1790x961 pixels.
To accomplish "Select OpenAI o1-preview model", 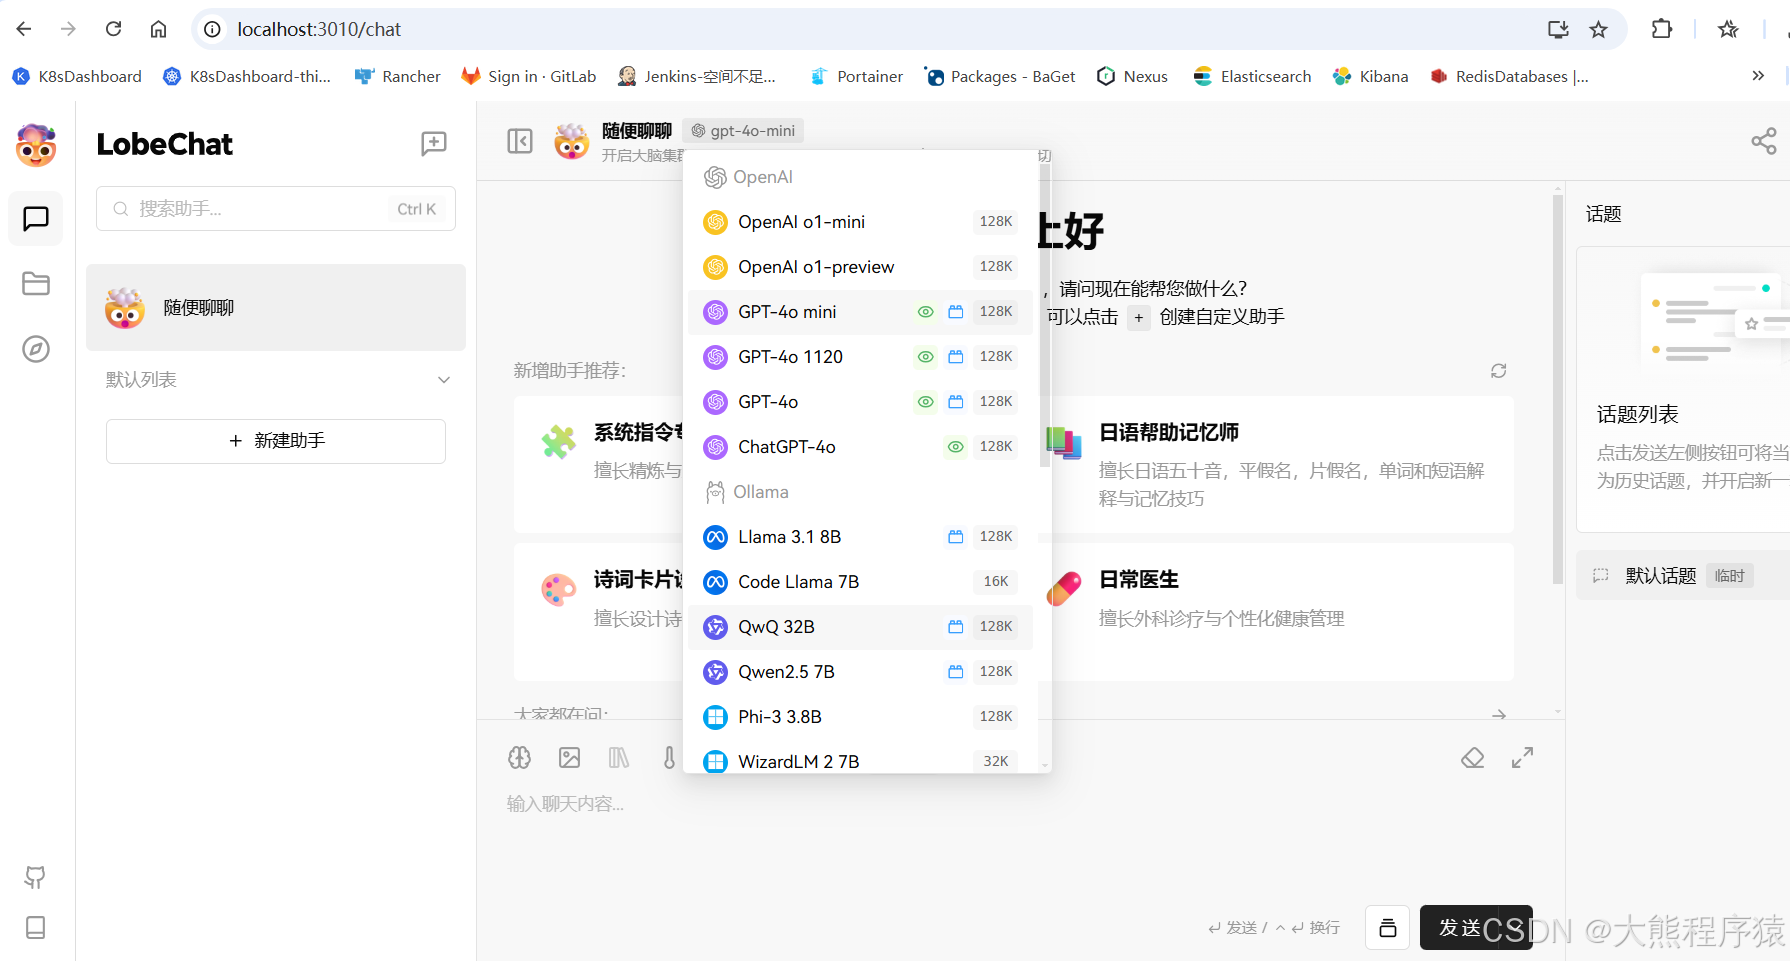I will click(x=860, y=267).
